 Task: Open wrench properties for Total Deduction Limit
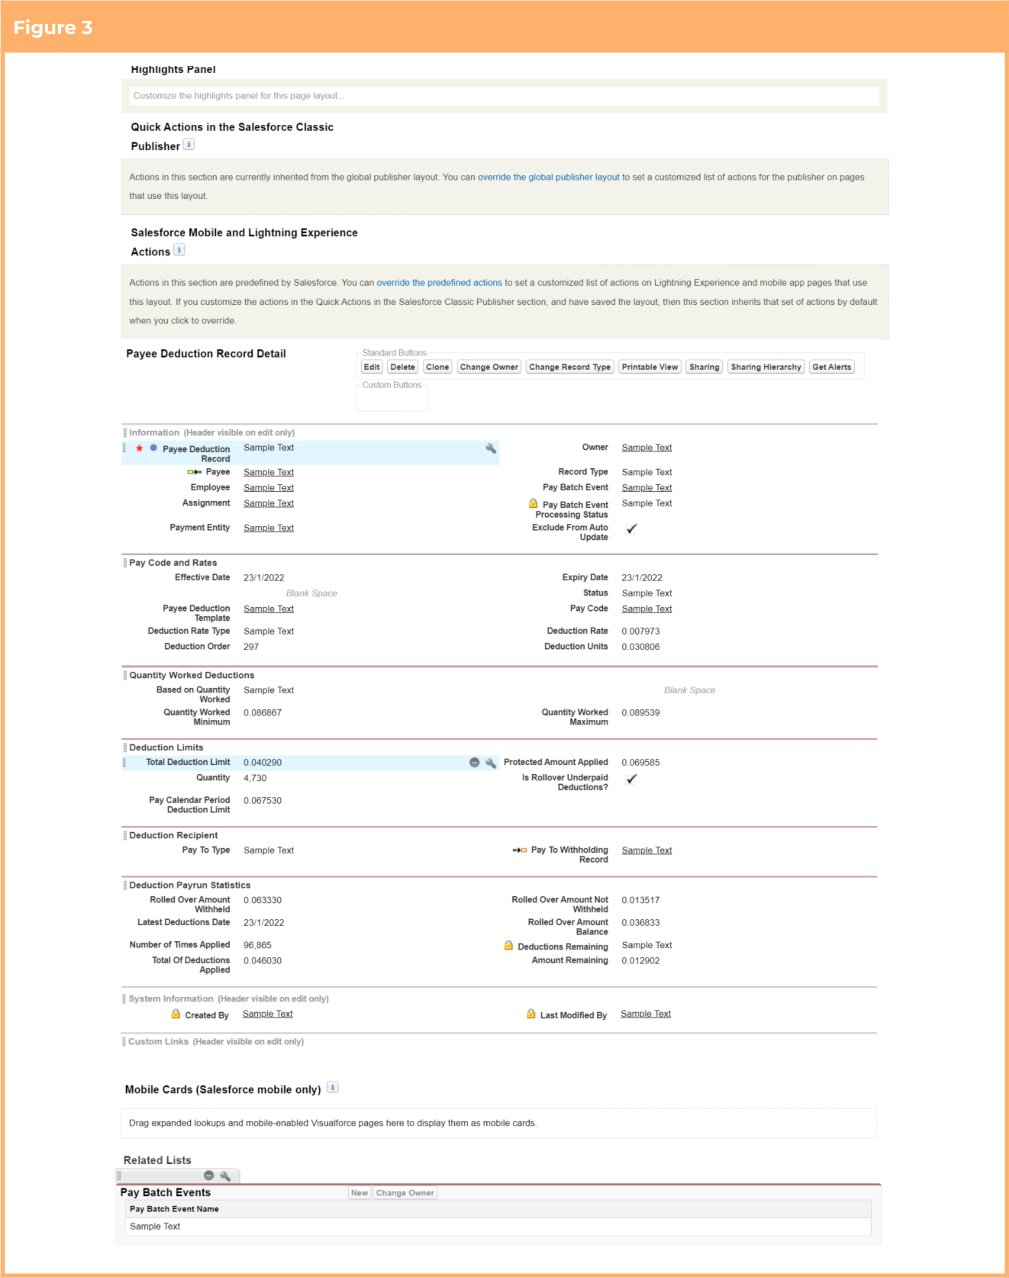tap(490, 763)
